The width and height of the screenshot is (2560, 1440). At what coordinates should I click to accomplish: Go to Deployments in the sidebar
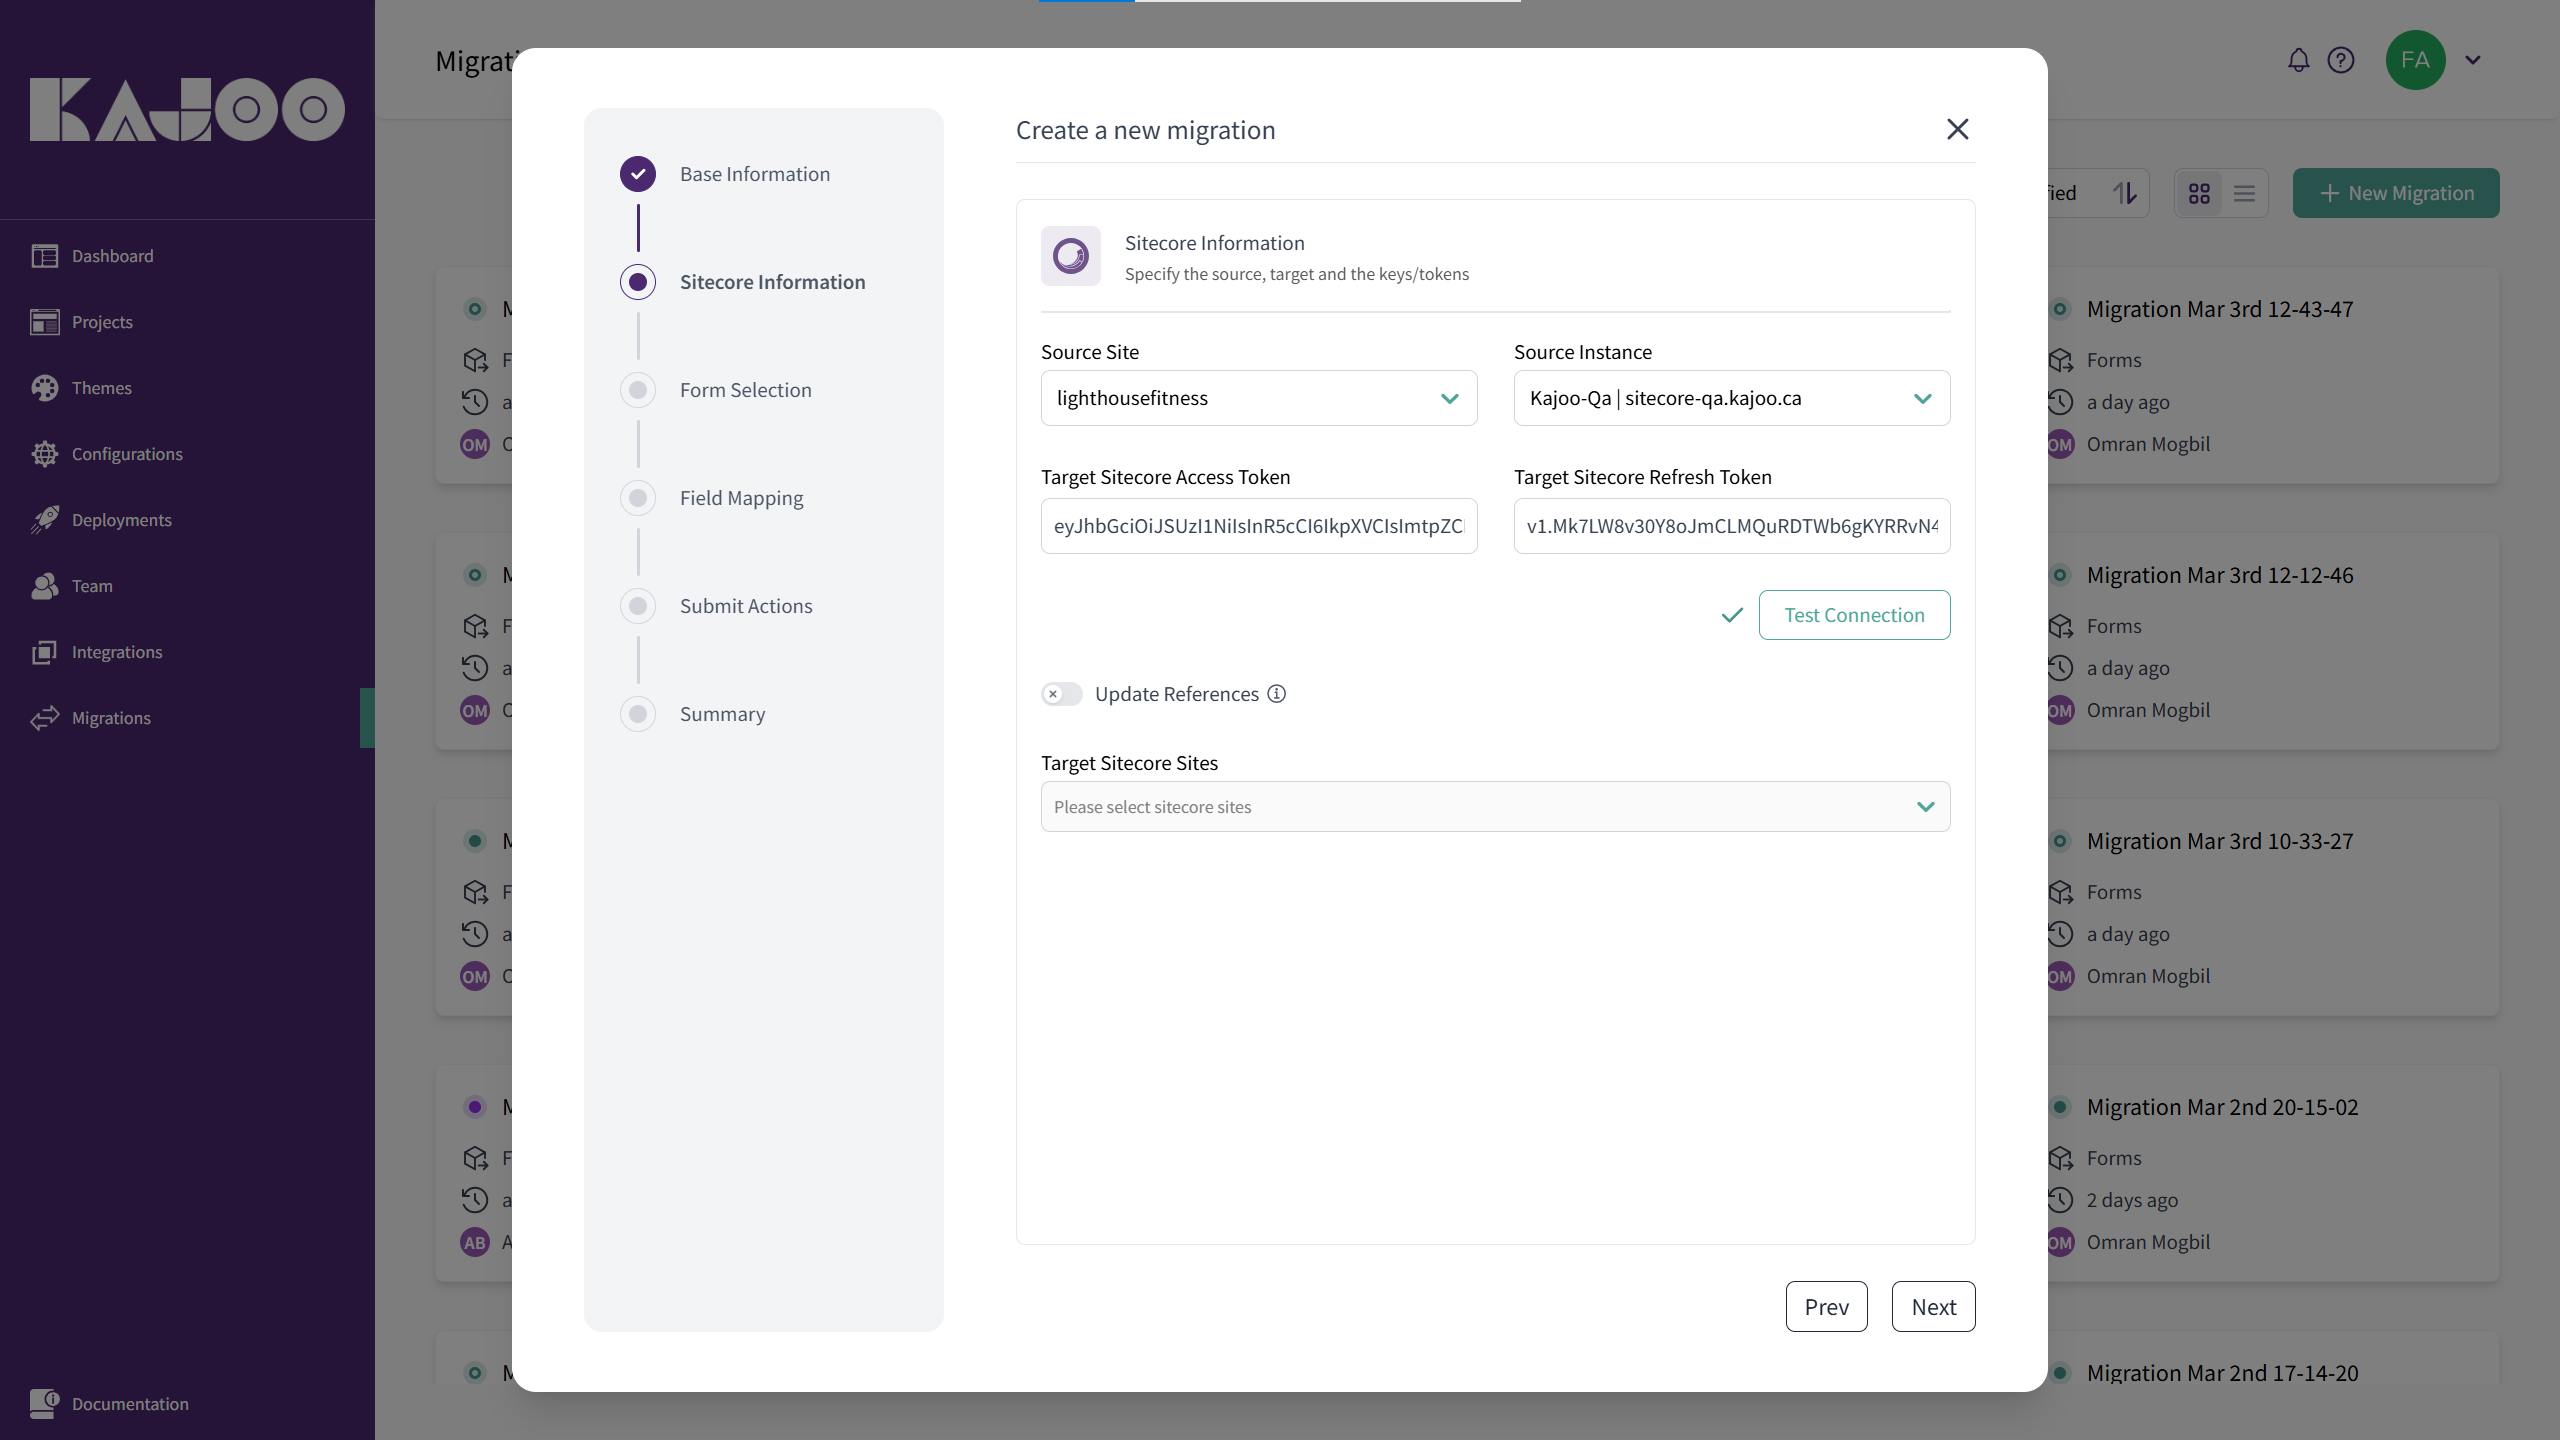tap(121, 520)
